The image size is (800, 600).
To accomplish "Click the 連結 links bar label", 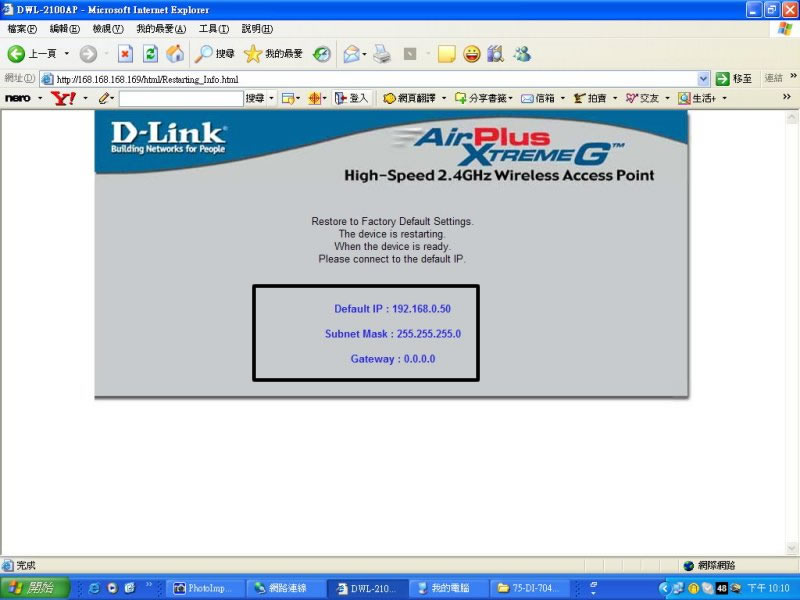I will pyautogui.click(x=773, y=79).
